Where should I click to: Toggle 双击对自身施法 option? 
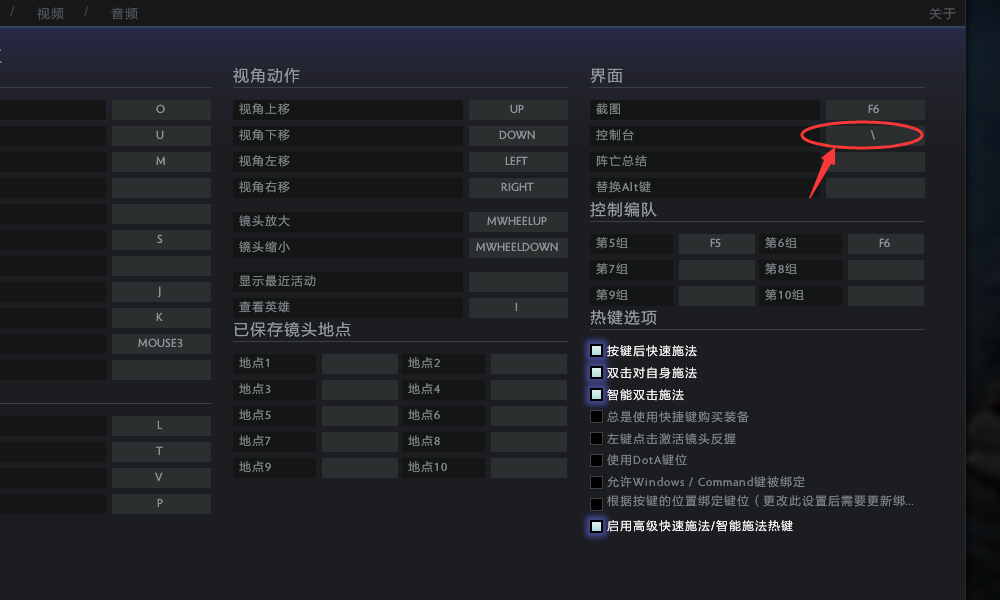tap(596, 372)
